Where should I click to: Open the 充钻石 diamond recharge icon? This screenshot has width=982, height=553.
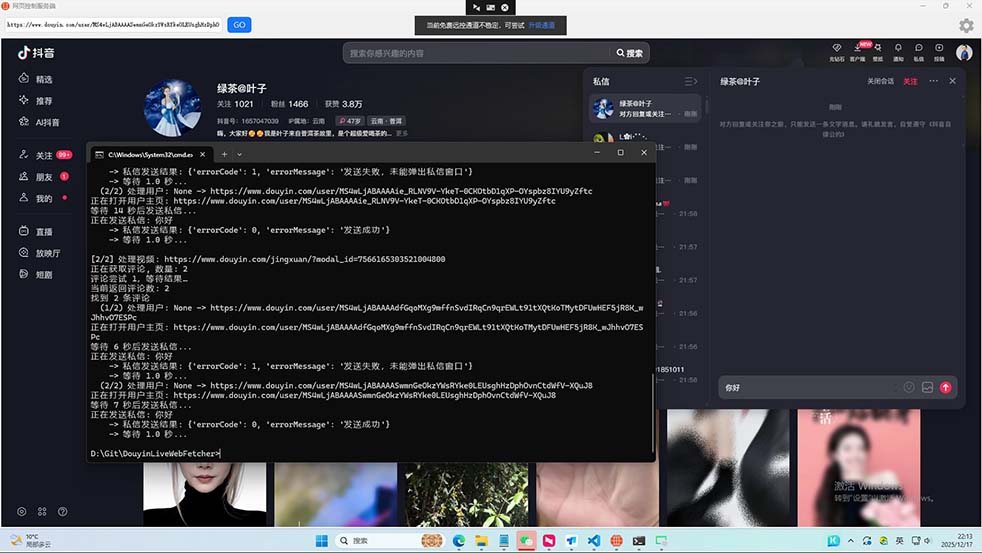[837, 49]
